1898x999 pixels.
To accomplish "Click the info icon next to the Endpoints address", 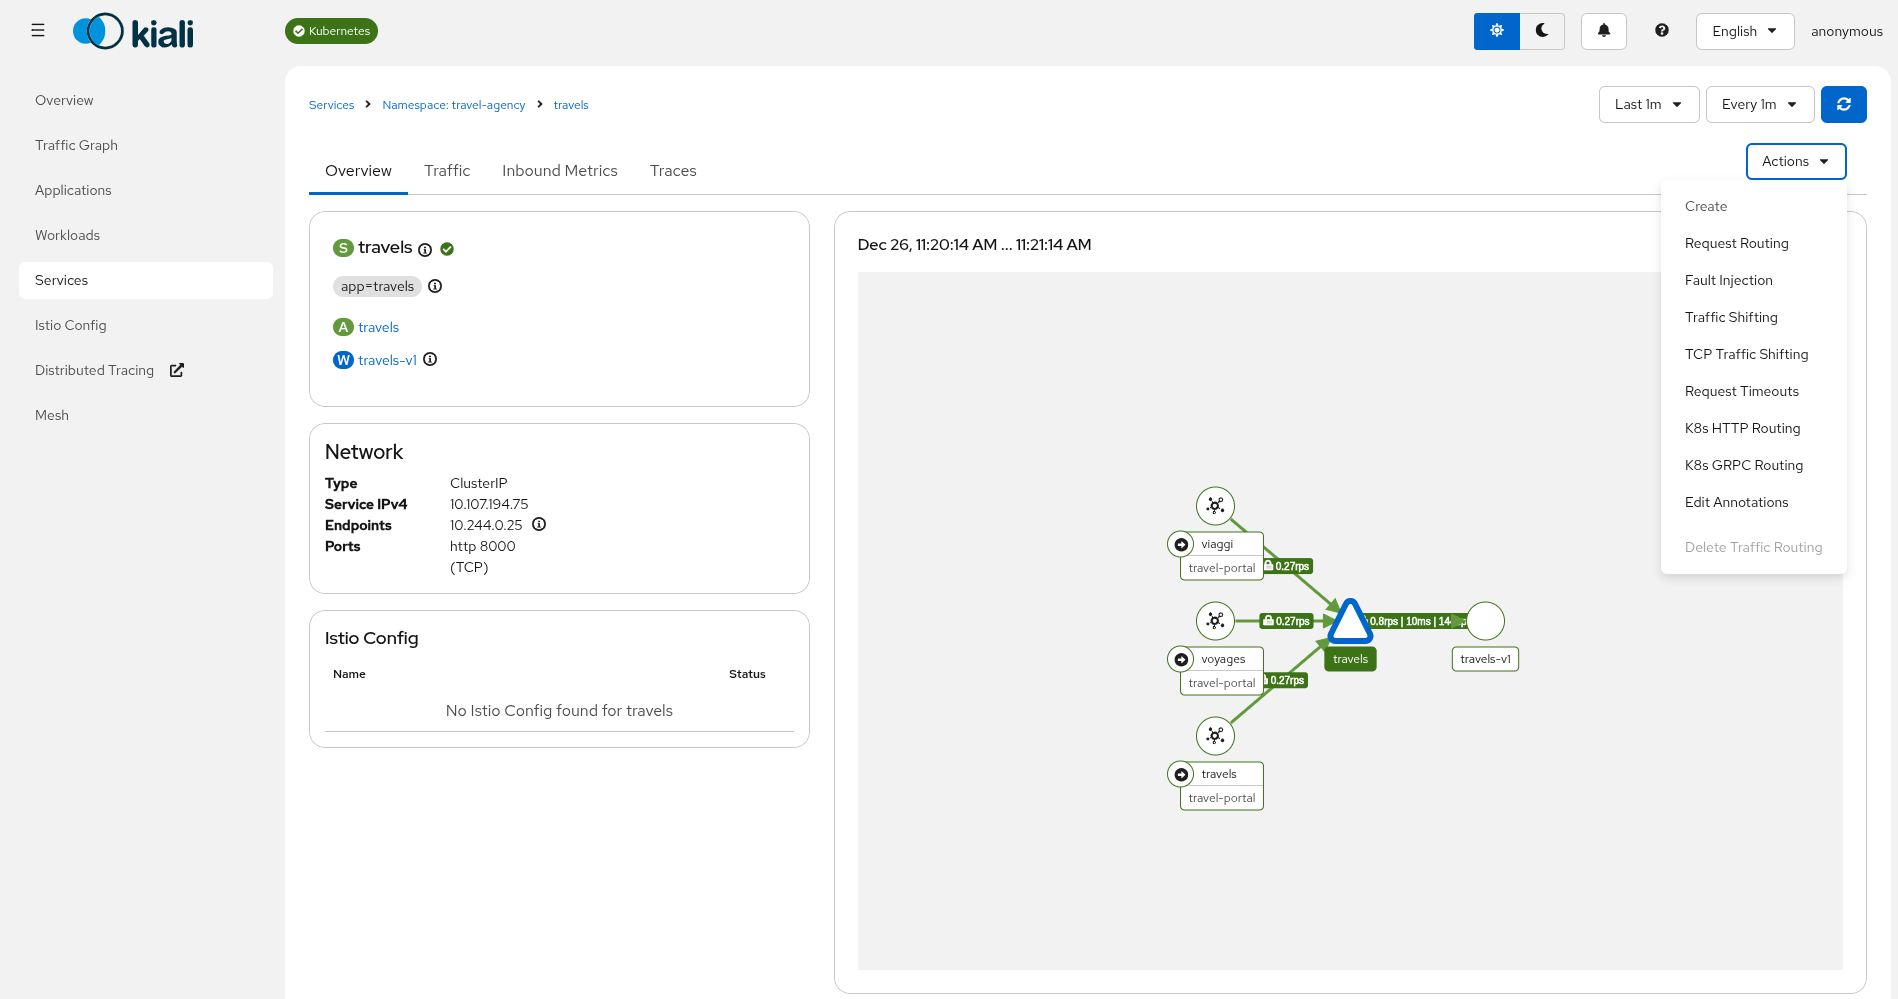I will pyautogui.click(x=539, y=524).
